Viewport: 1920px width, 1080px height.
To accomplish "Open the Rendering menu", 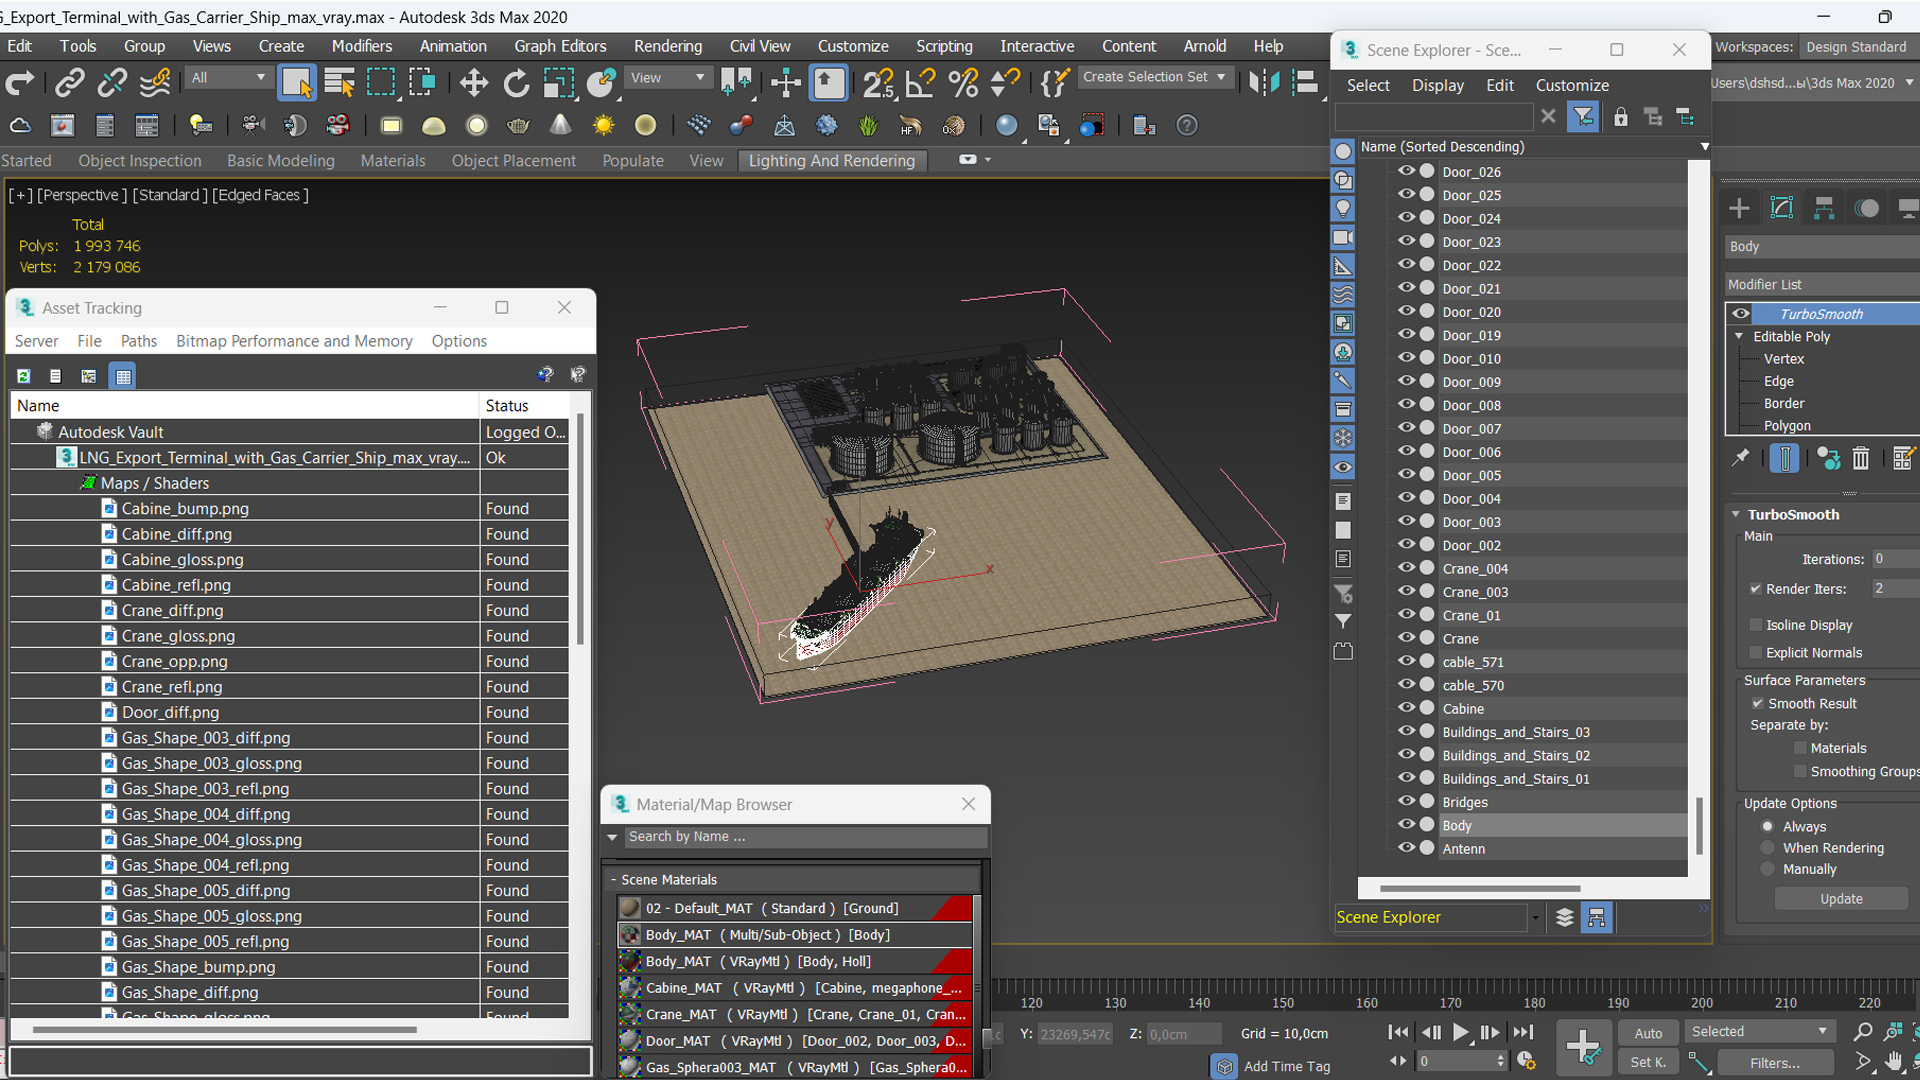I will pyautogui.click(x=667, y=46).
